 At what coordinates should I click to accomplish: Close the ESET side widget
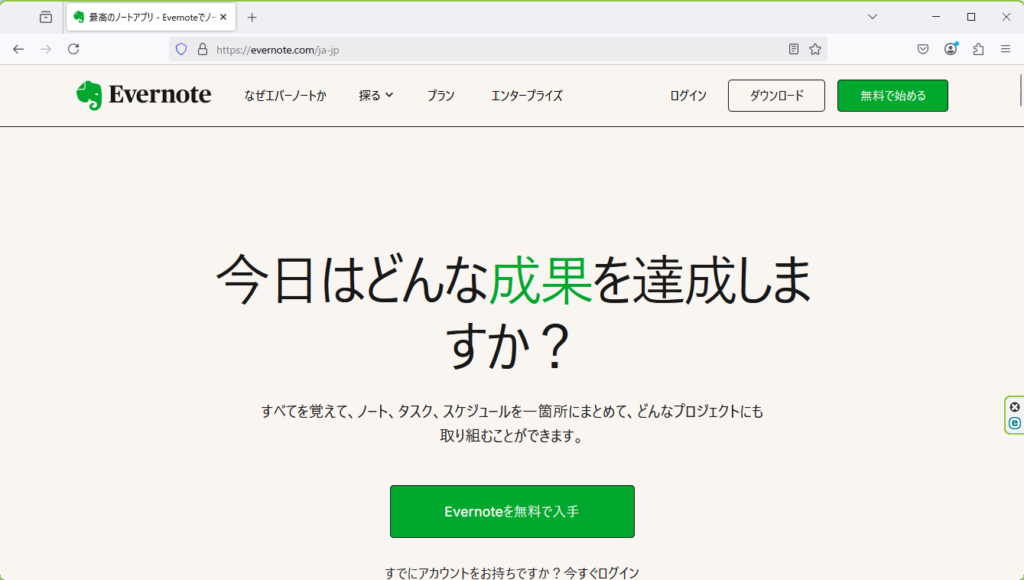coord(1015,407)
